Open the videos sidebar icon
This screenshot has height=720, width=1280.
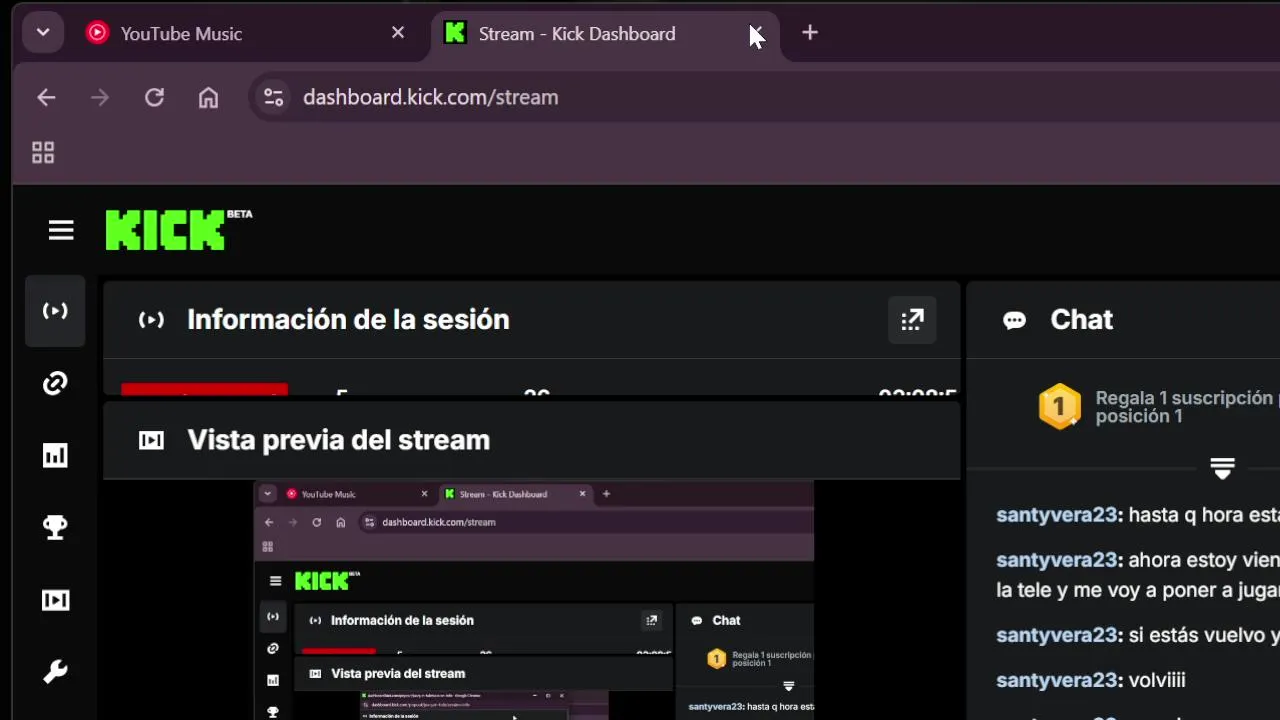[x=55, y=600]
